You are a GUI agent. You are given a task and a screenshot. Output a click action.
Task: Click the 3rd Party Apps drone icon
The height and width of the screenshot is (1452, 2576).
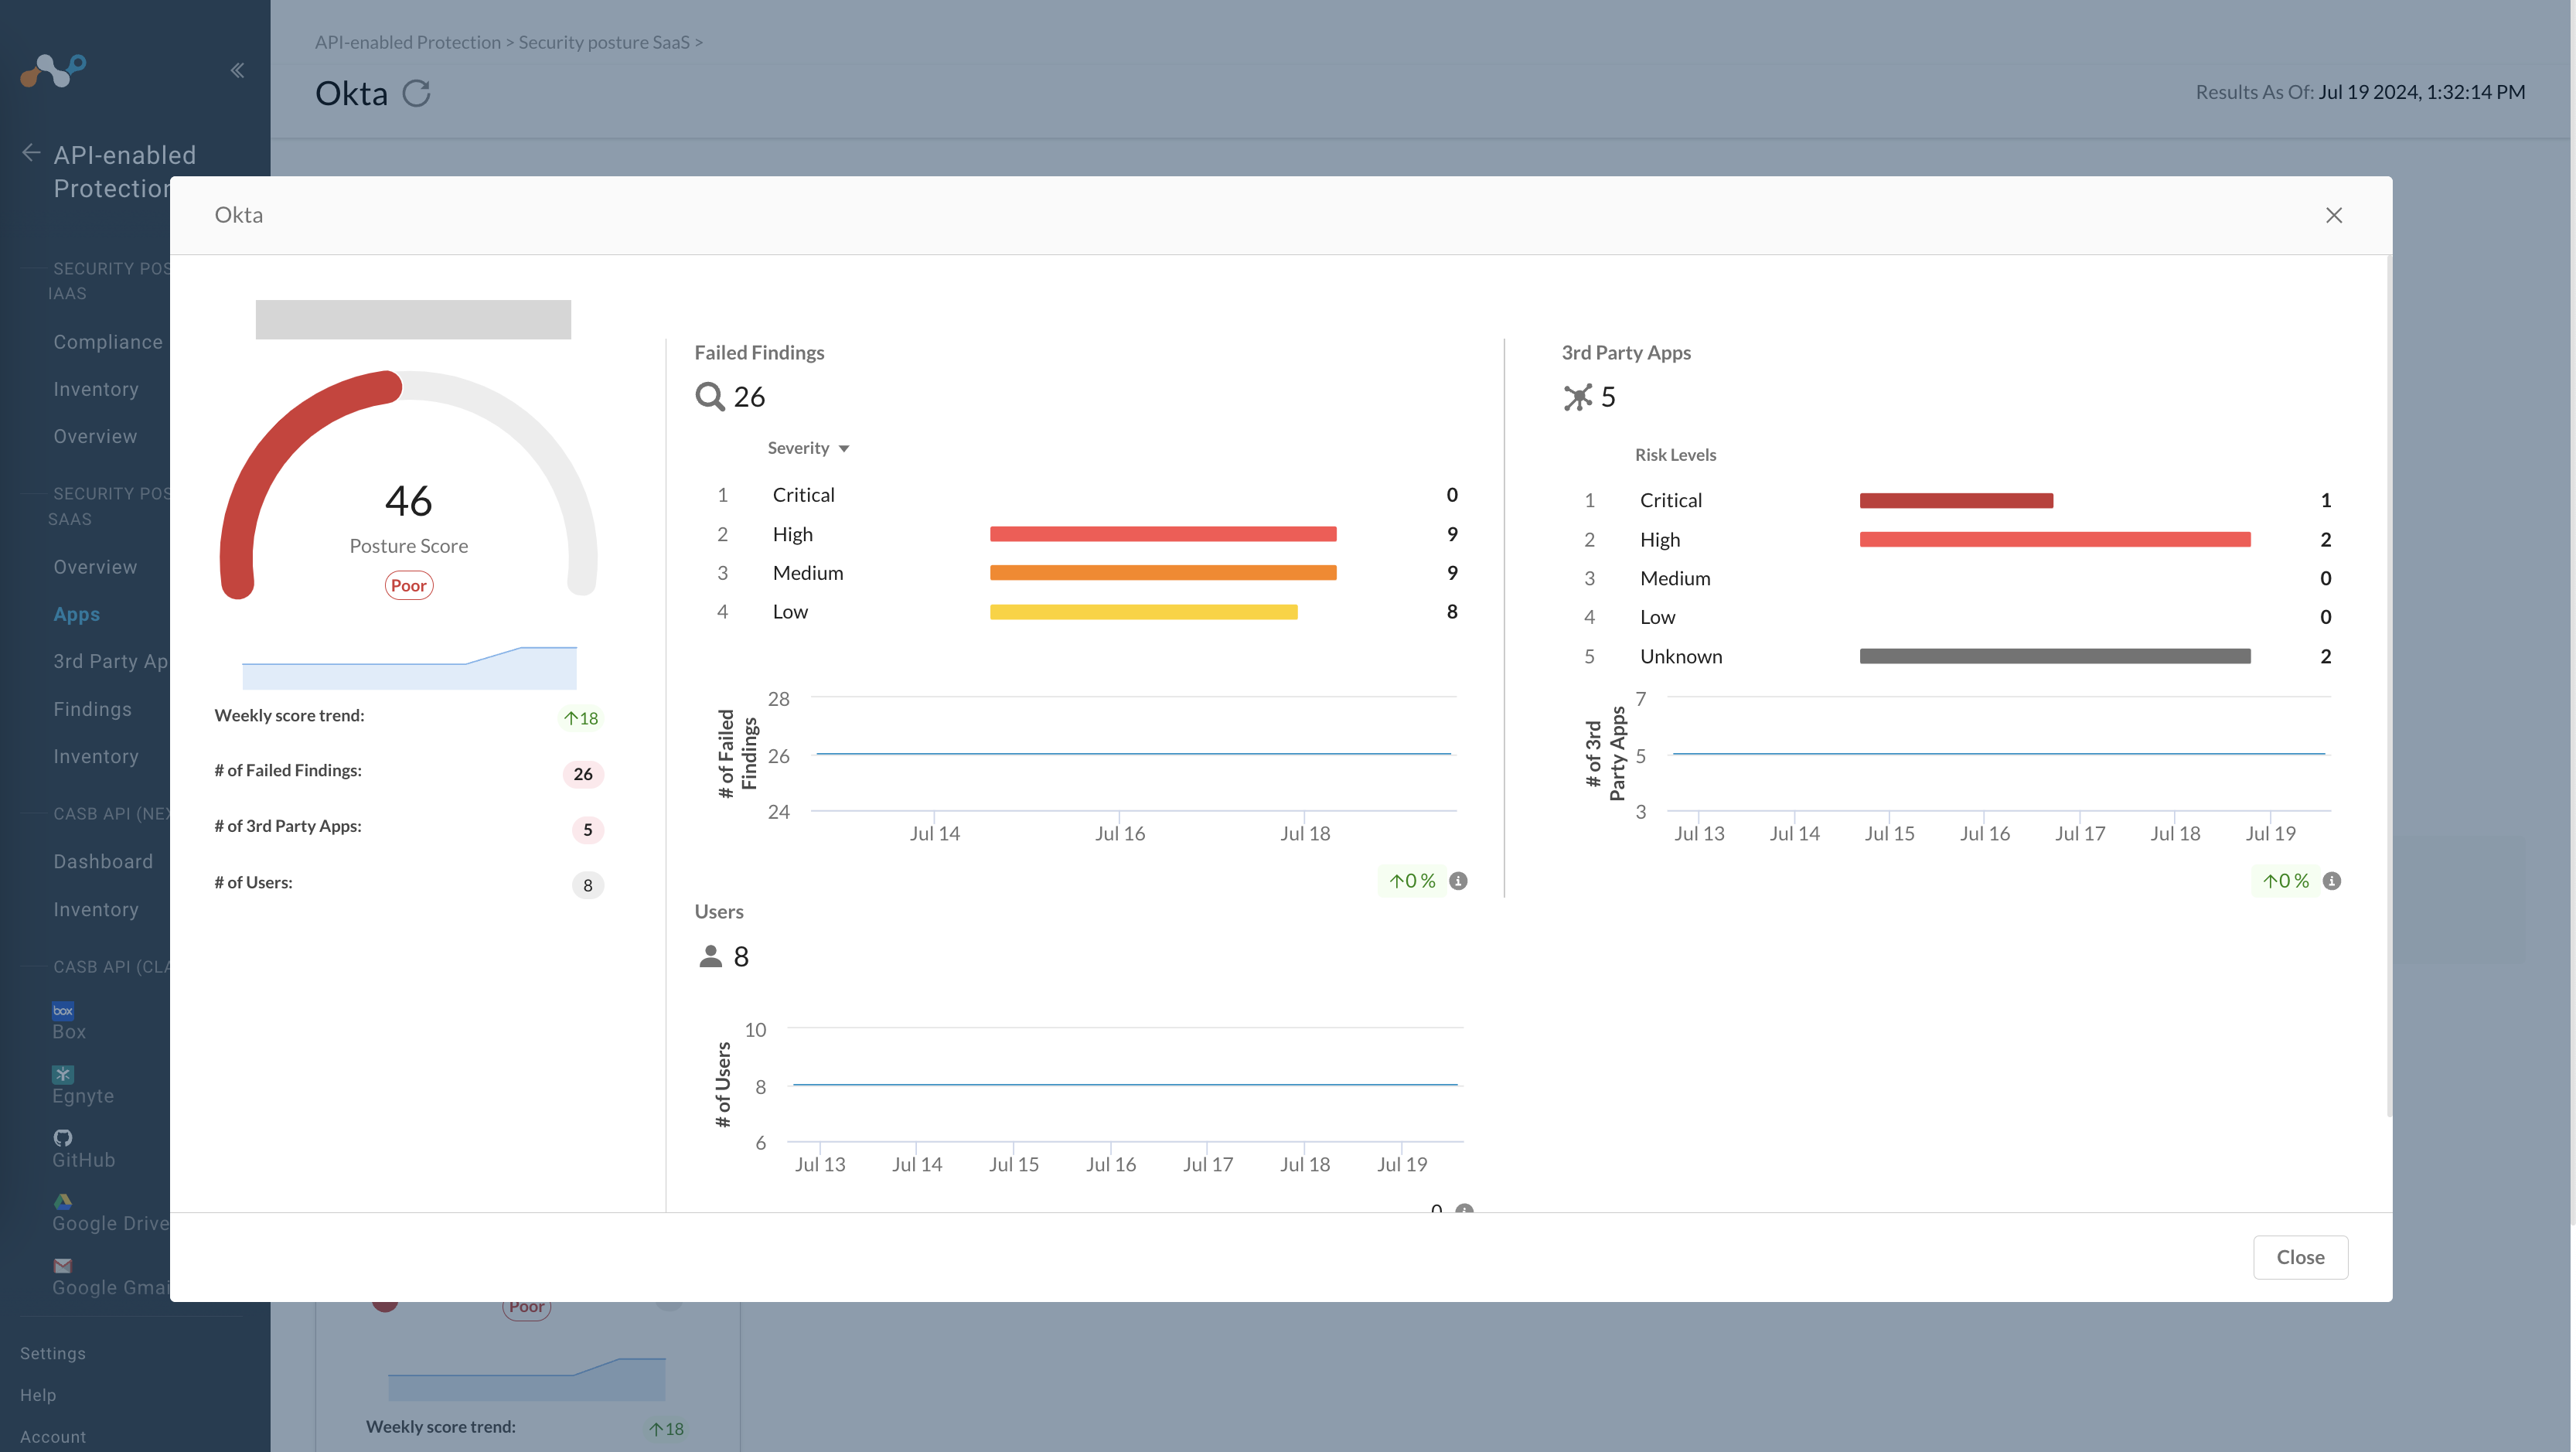1578,396
